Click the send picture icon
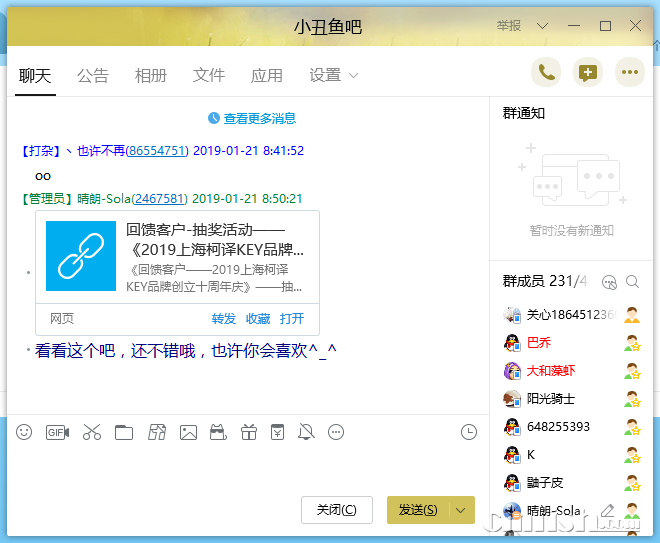Screen dimensions: 660x543 click(188, 432)
